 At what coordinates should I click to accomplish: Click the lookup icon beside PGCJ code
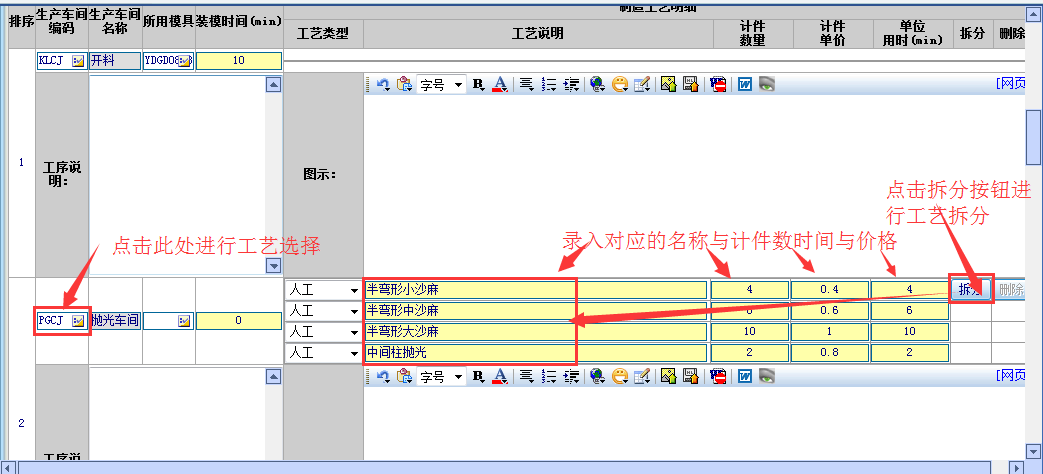coord(79,321)
